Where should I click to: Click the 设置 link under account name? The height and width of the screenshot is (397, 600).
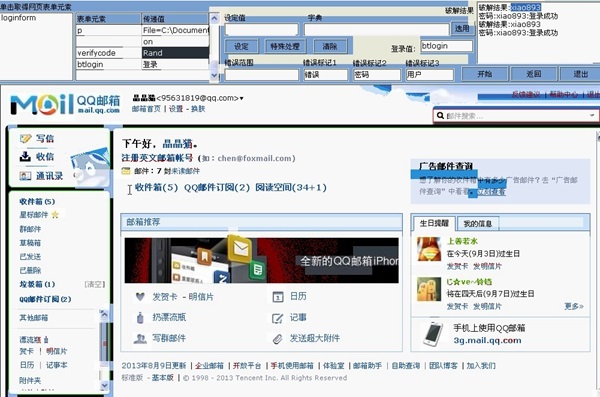coord(176,109)
